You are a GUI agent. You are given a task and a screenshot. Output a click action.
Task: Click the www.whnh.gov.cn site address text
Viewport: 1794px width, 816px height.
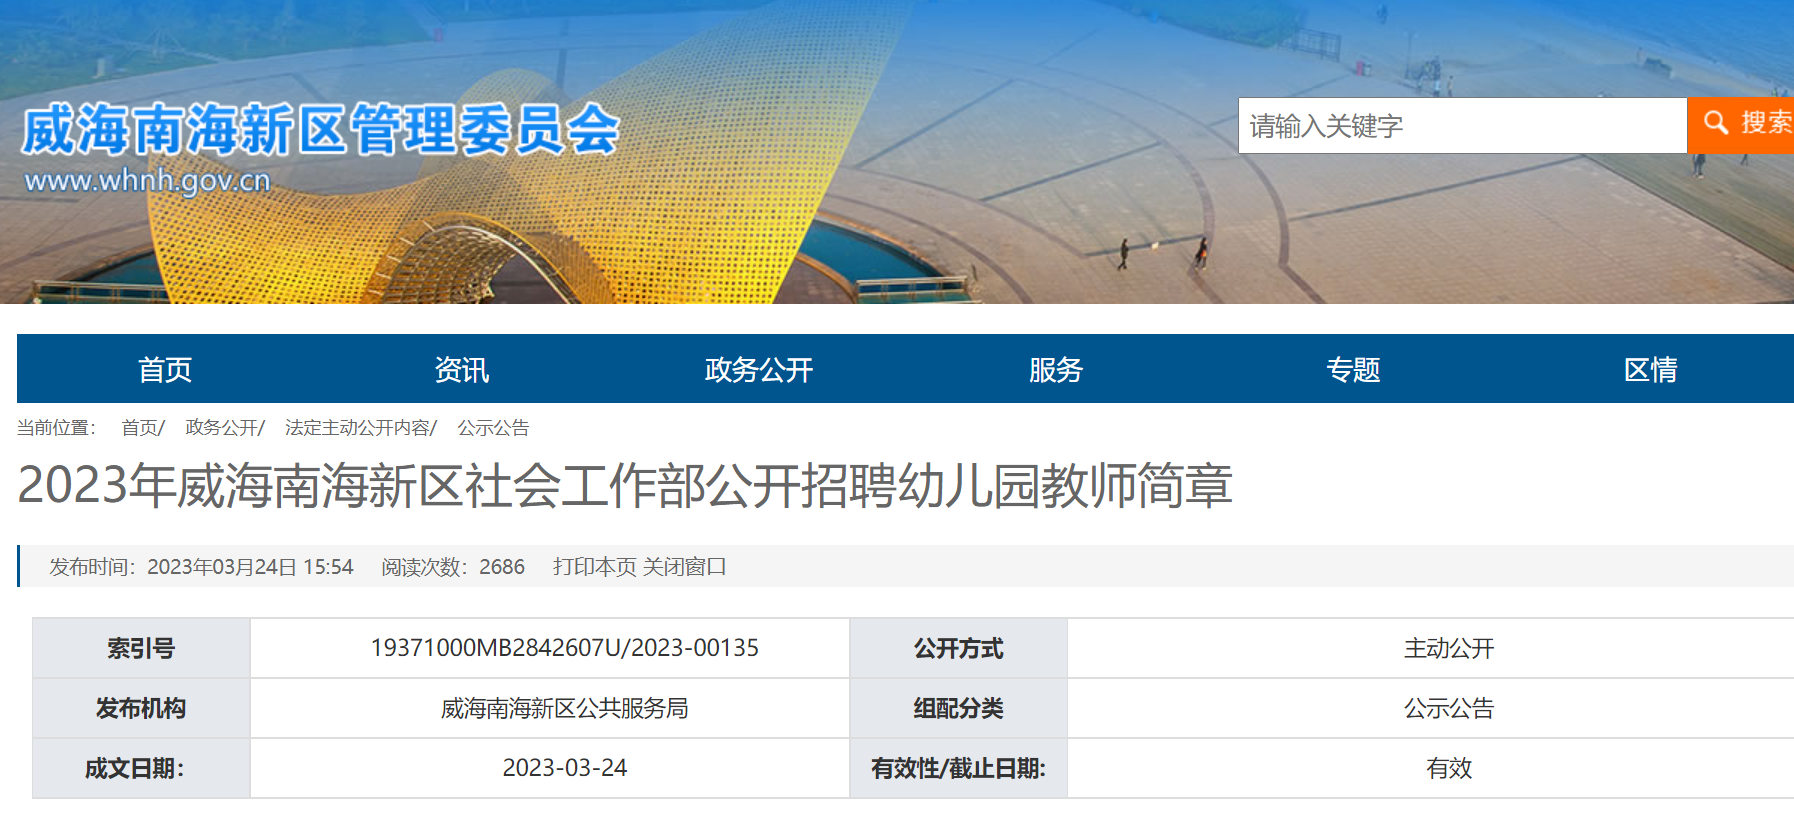coord(147,181)
